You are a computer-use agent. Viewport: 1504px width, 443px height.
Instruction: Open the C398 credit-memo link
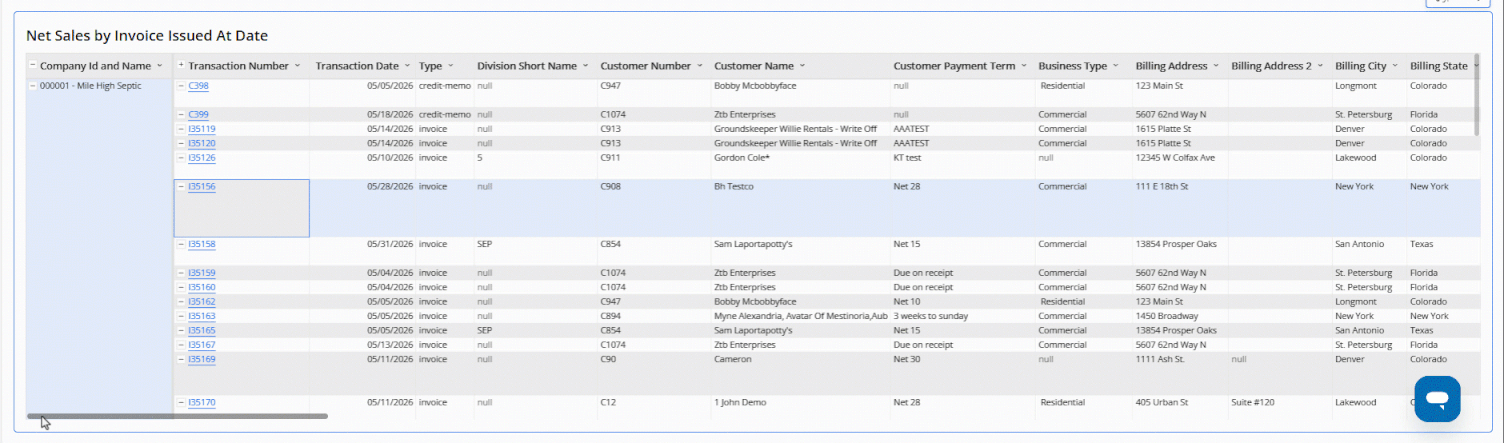(198, 86)
